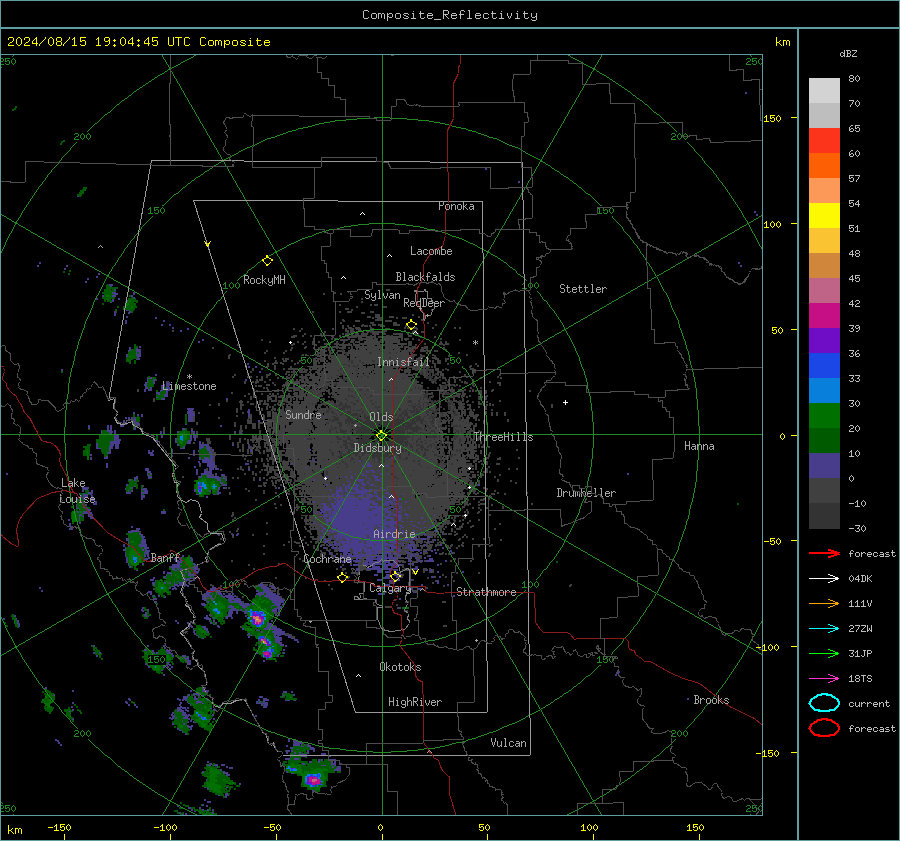Click the Sundre town label
The image size is (900, 841).
coord(303,415)
